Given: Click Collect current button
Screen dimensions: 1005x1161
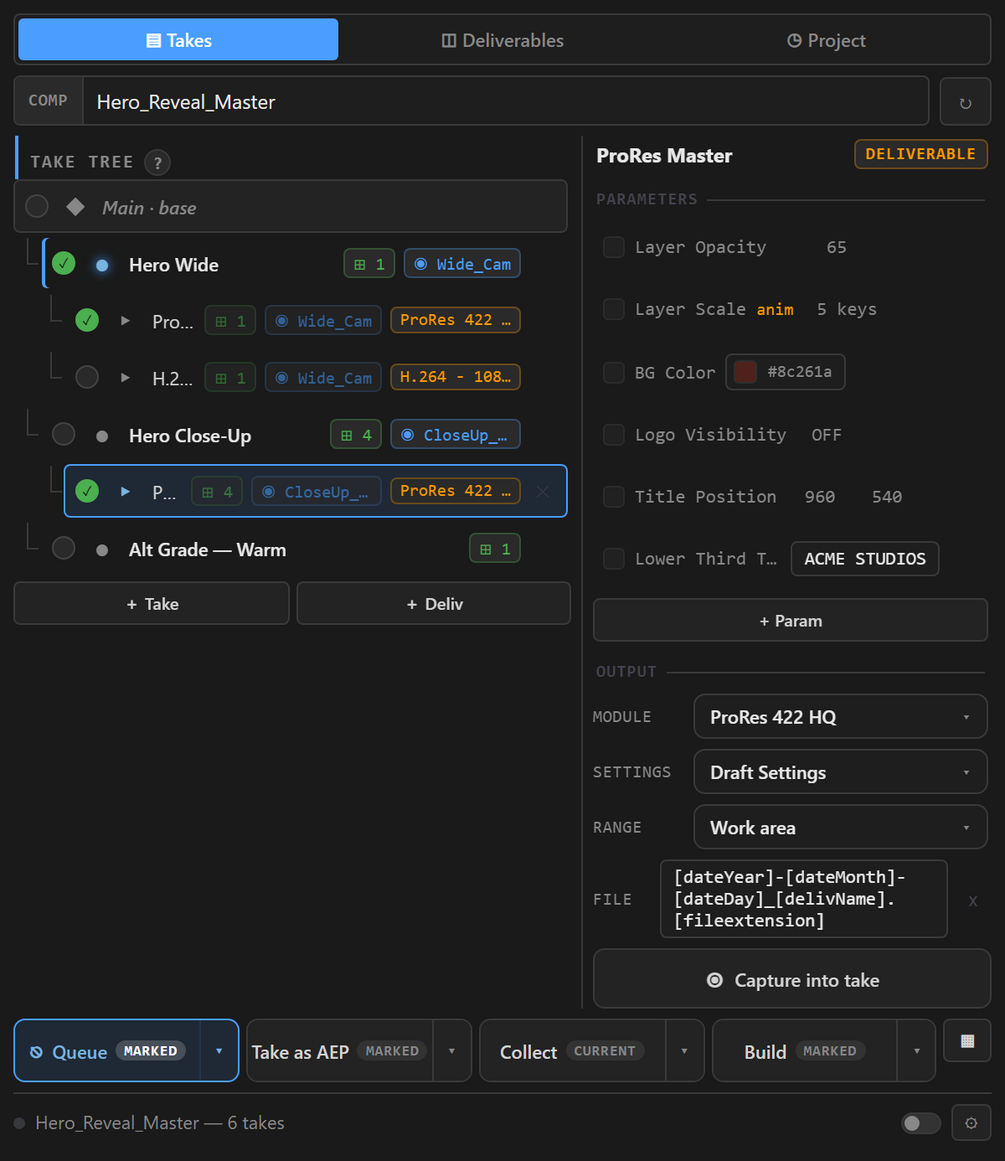Looking at the screenshot, I should pyautogui.click(x=572, y=1051).
